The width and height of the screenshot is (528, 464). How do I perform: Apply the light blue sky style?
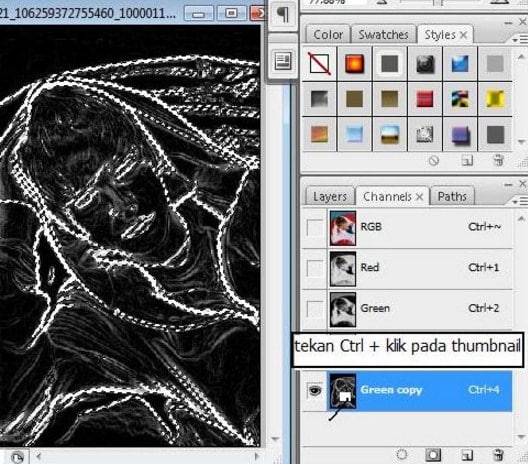click(354, 134)
